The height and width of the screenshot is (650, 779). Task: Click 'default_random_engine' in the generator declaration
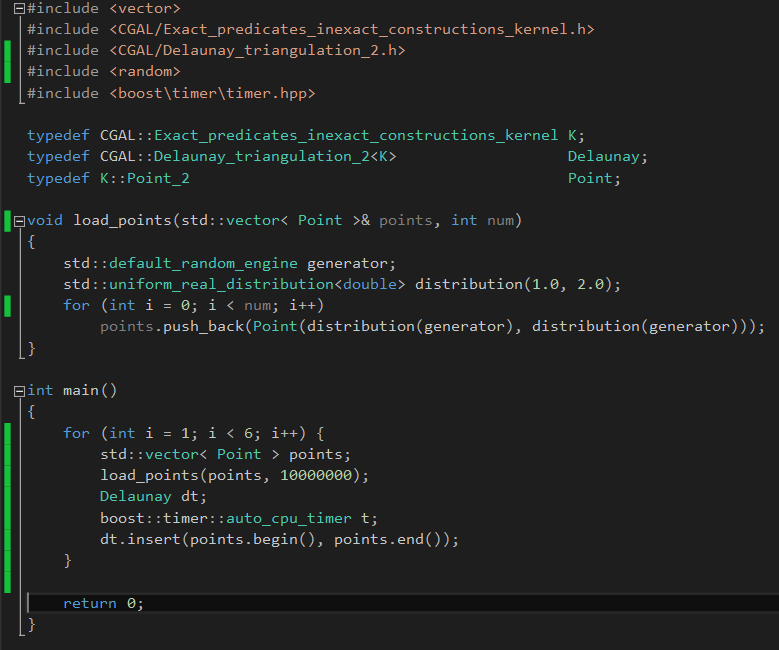203,263
